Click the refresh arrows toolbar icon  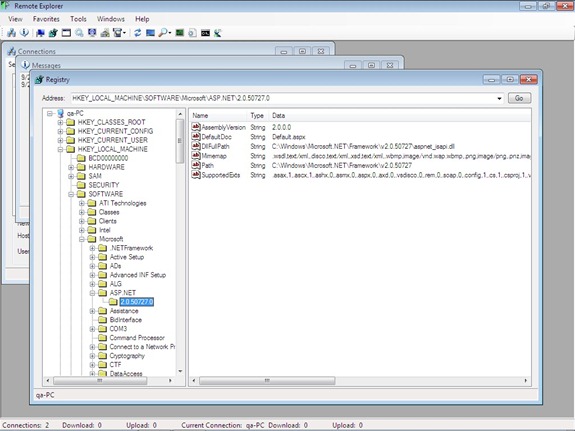click(x=138, y=33)
